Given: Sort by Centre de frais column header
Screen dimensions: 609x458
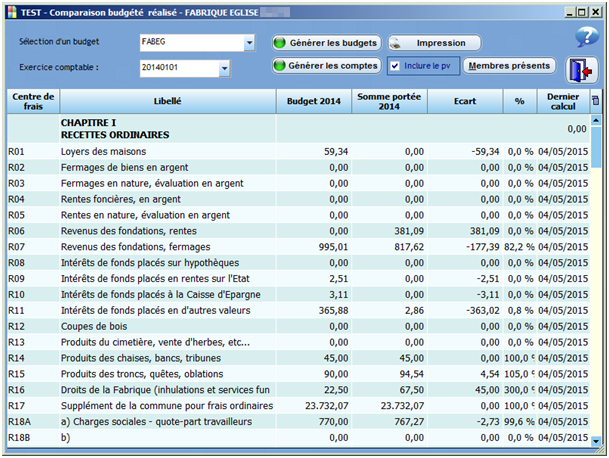Looking at the screenshot, I should point(34,101).
